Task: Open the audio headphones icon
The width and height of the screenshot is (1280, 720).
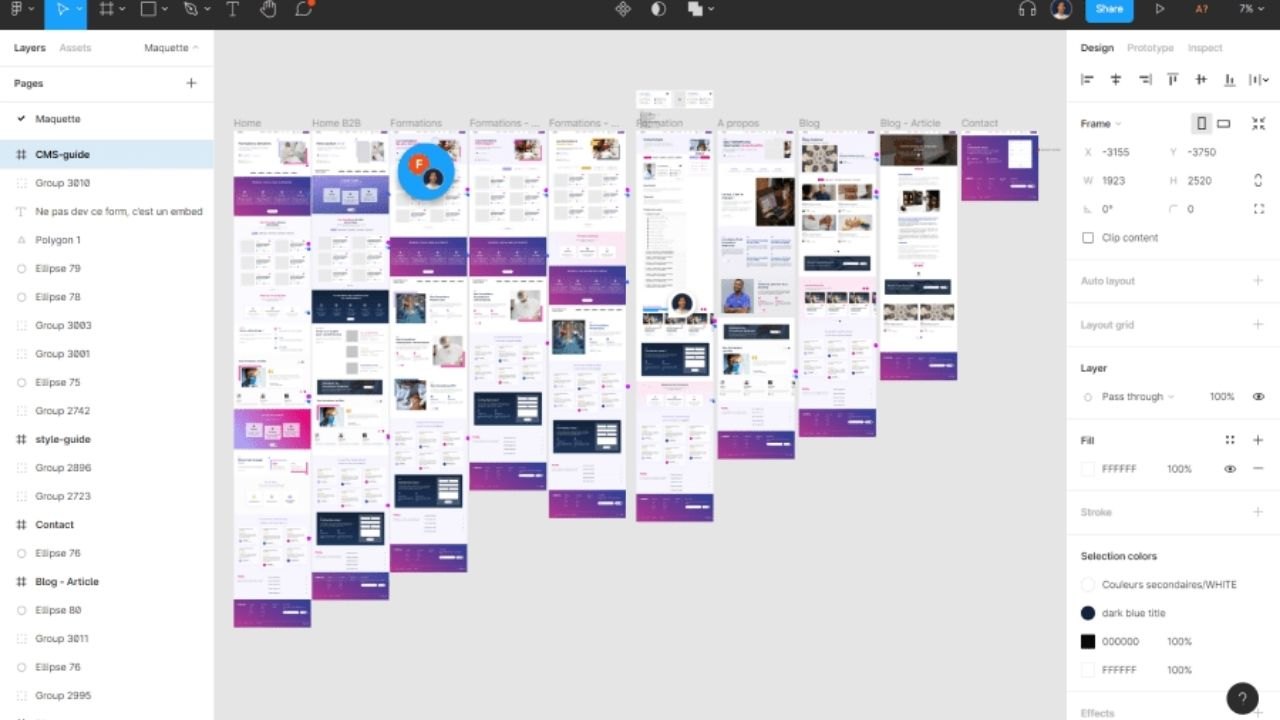Action: [1027, 9]
